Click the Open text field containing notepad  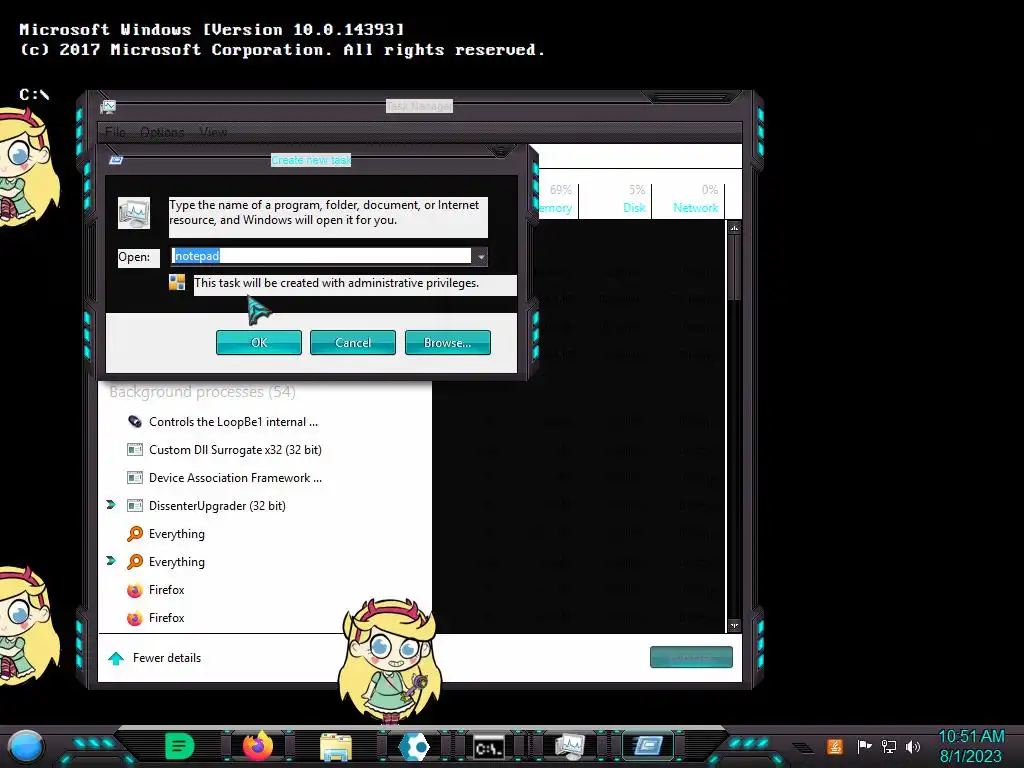321,256
